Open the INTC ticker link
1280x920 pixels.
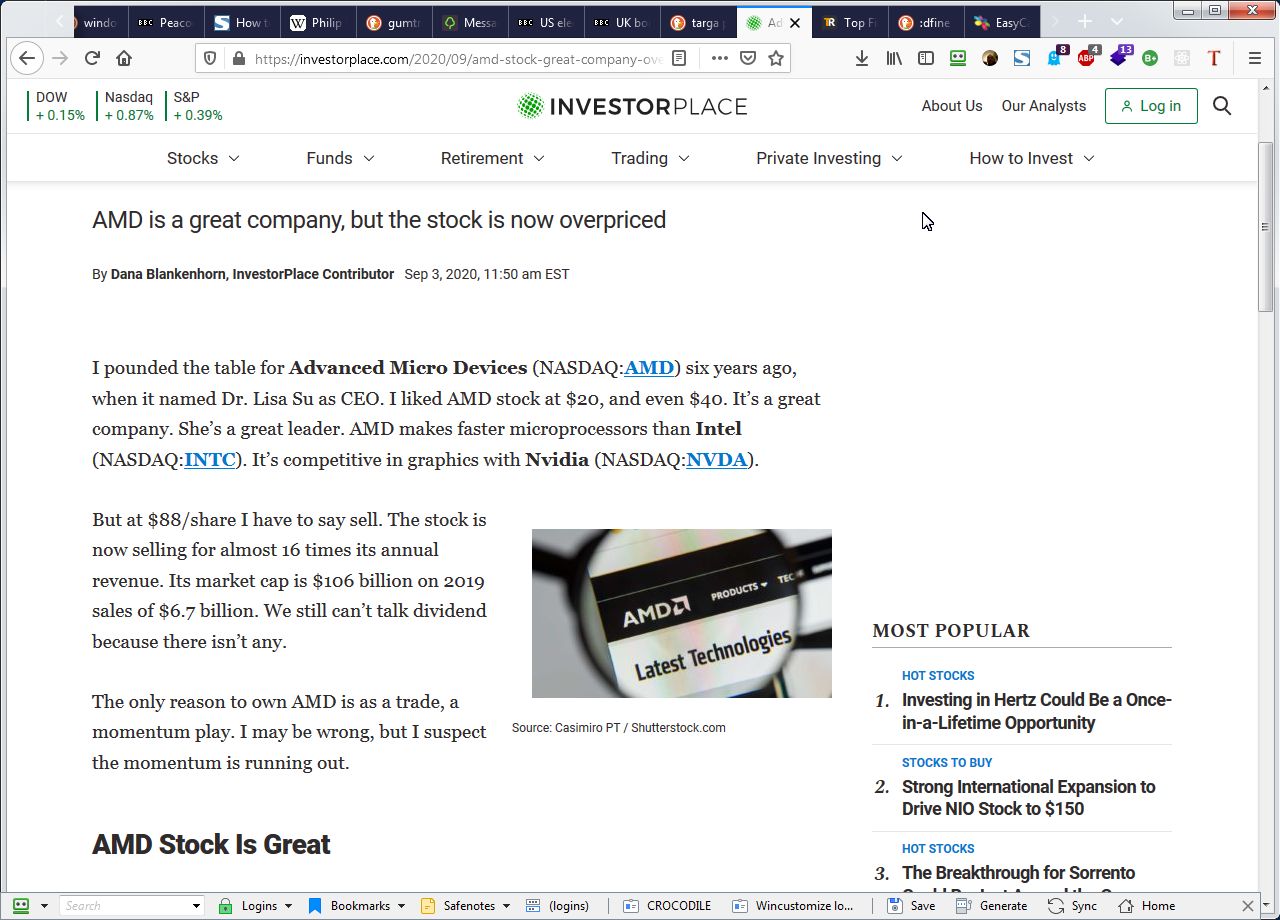pos(210,460)
